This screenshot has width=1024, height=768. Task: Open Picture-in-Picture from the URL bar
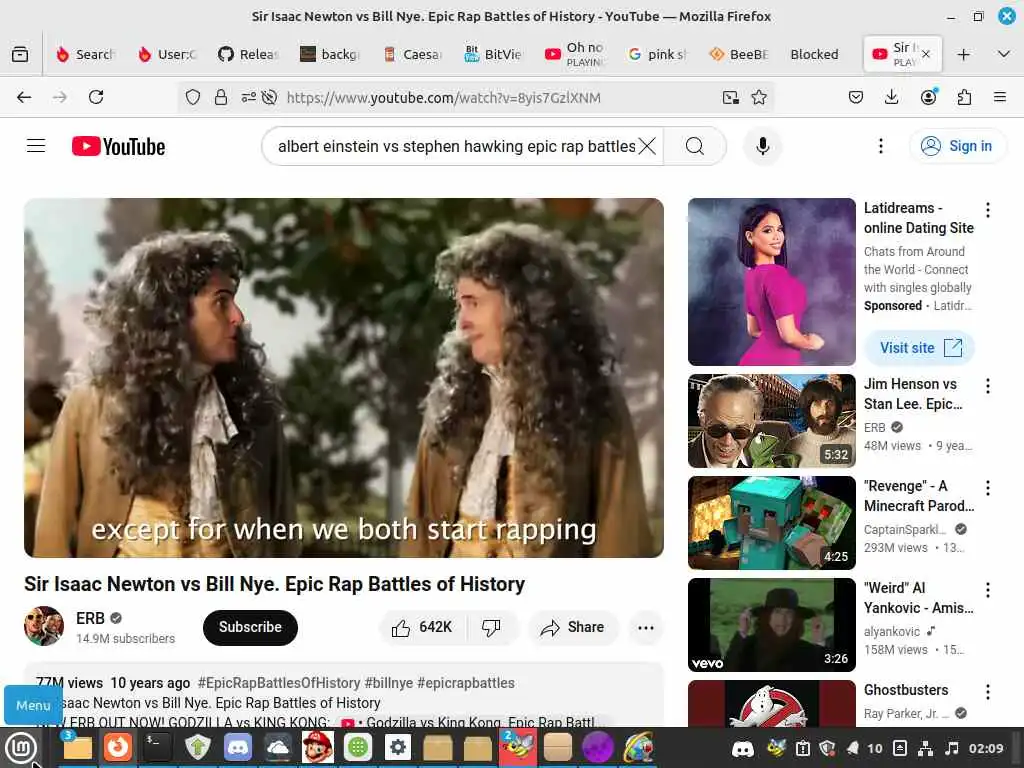(731, 97)
